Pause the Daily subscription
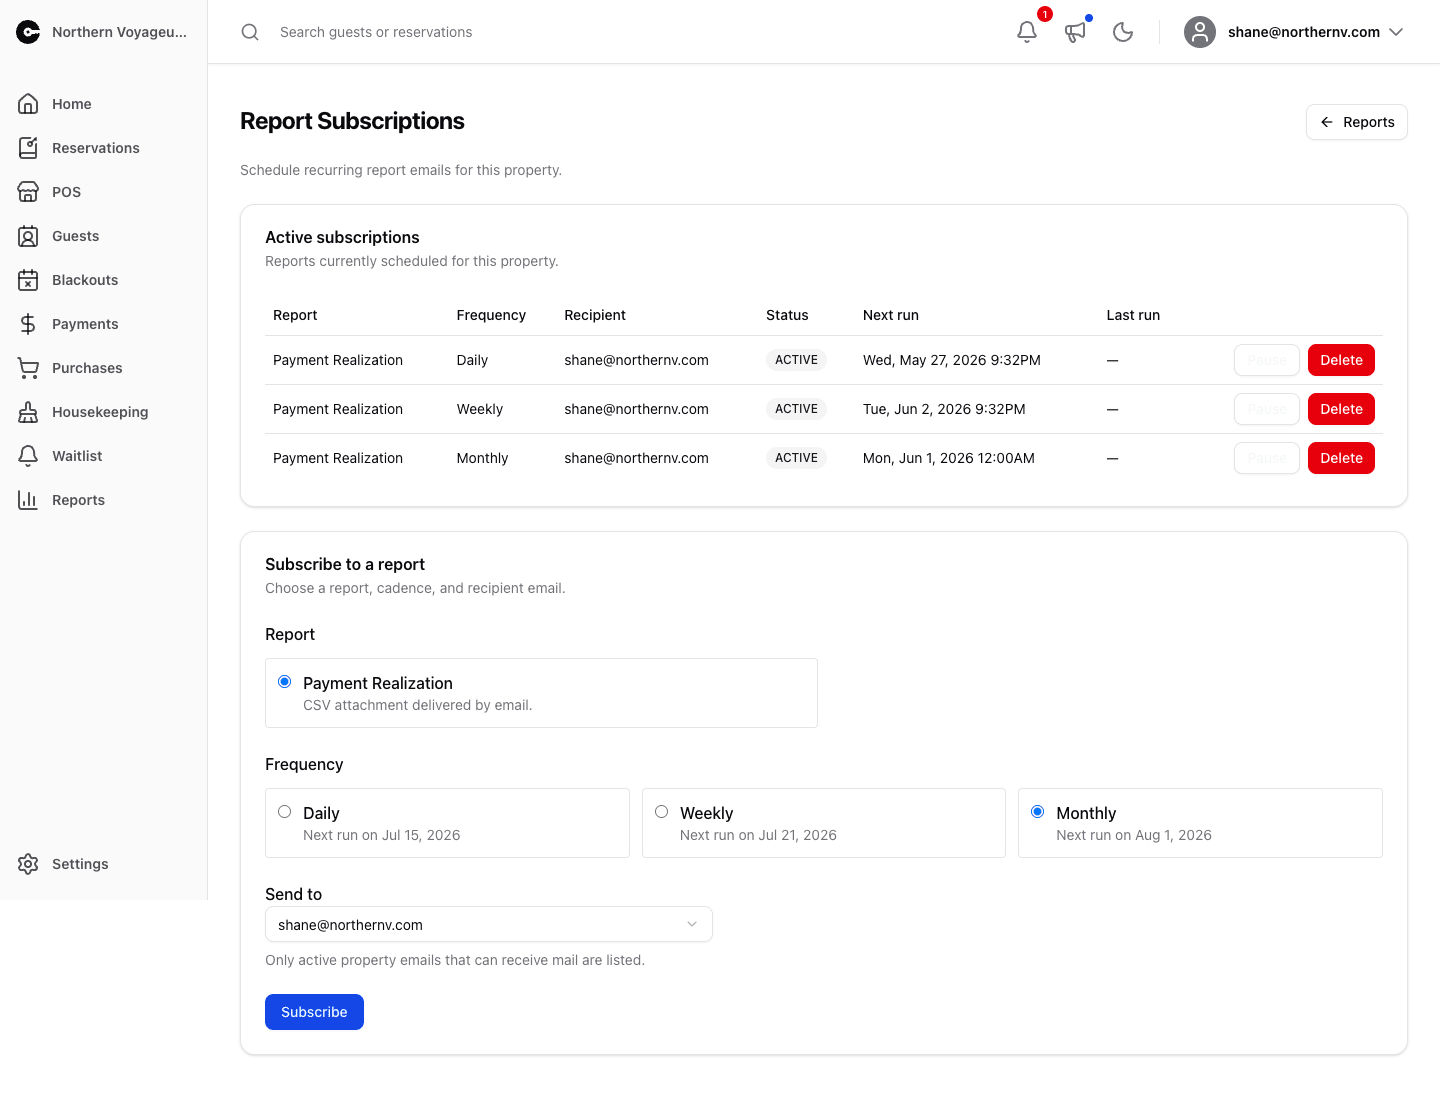This screenshot has width=1440, height=1095. point(1267,360)
